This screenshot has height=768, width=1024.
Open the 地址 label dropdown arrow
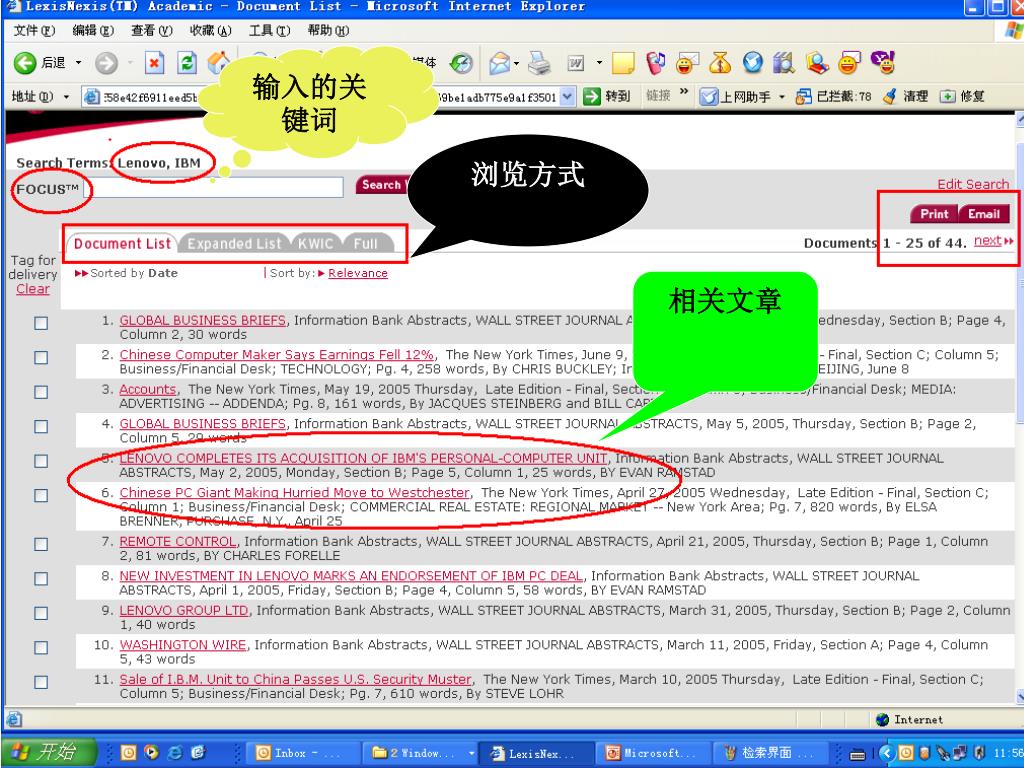[66, 97]
